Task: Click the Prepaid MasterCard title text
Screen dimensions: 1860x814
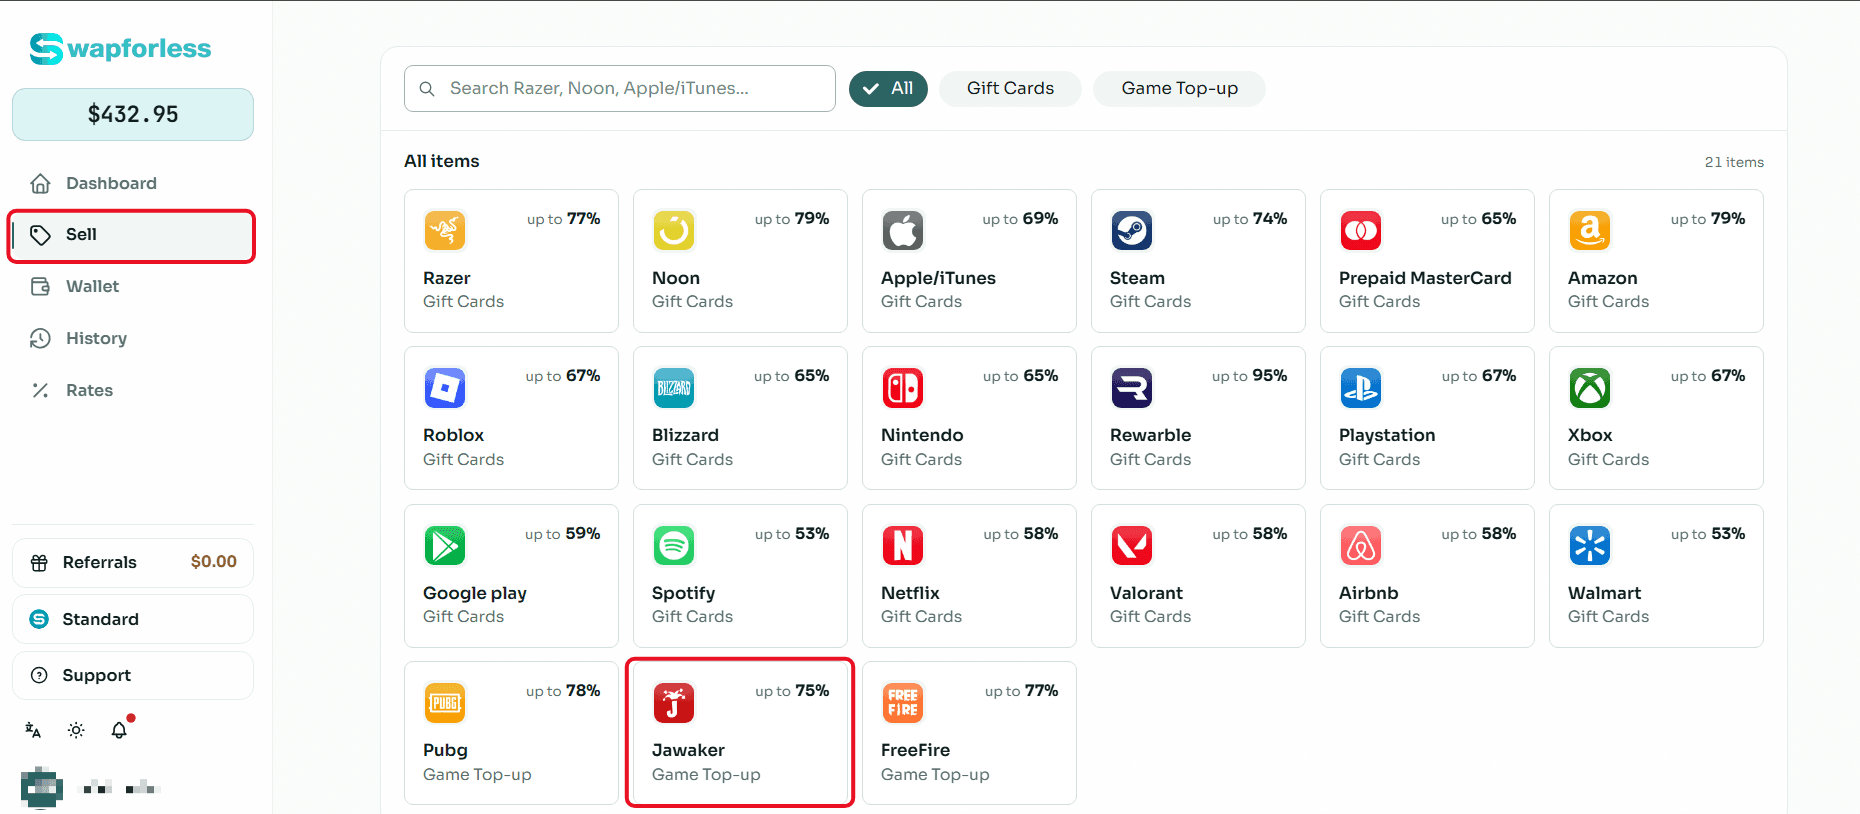Action: 1425,278
